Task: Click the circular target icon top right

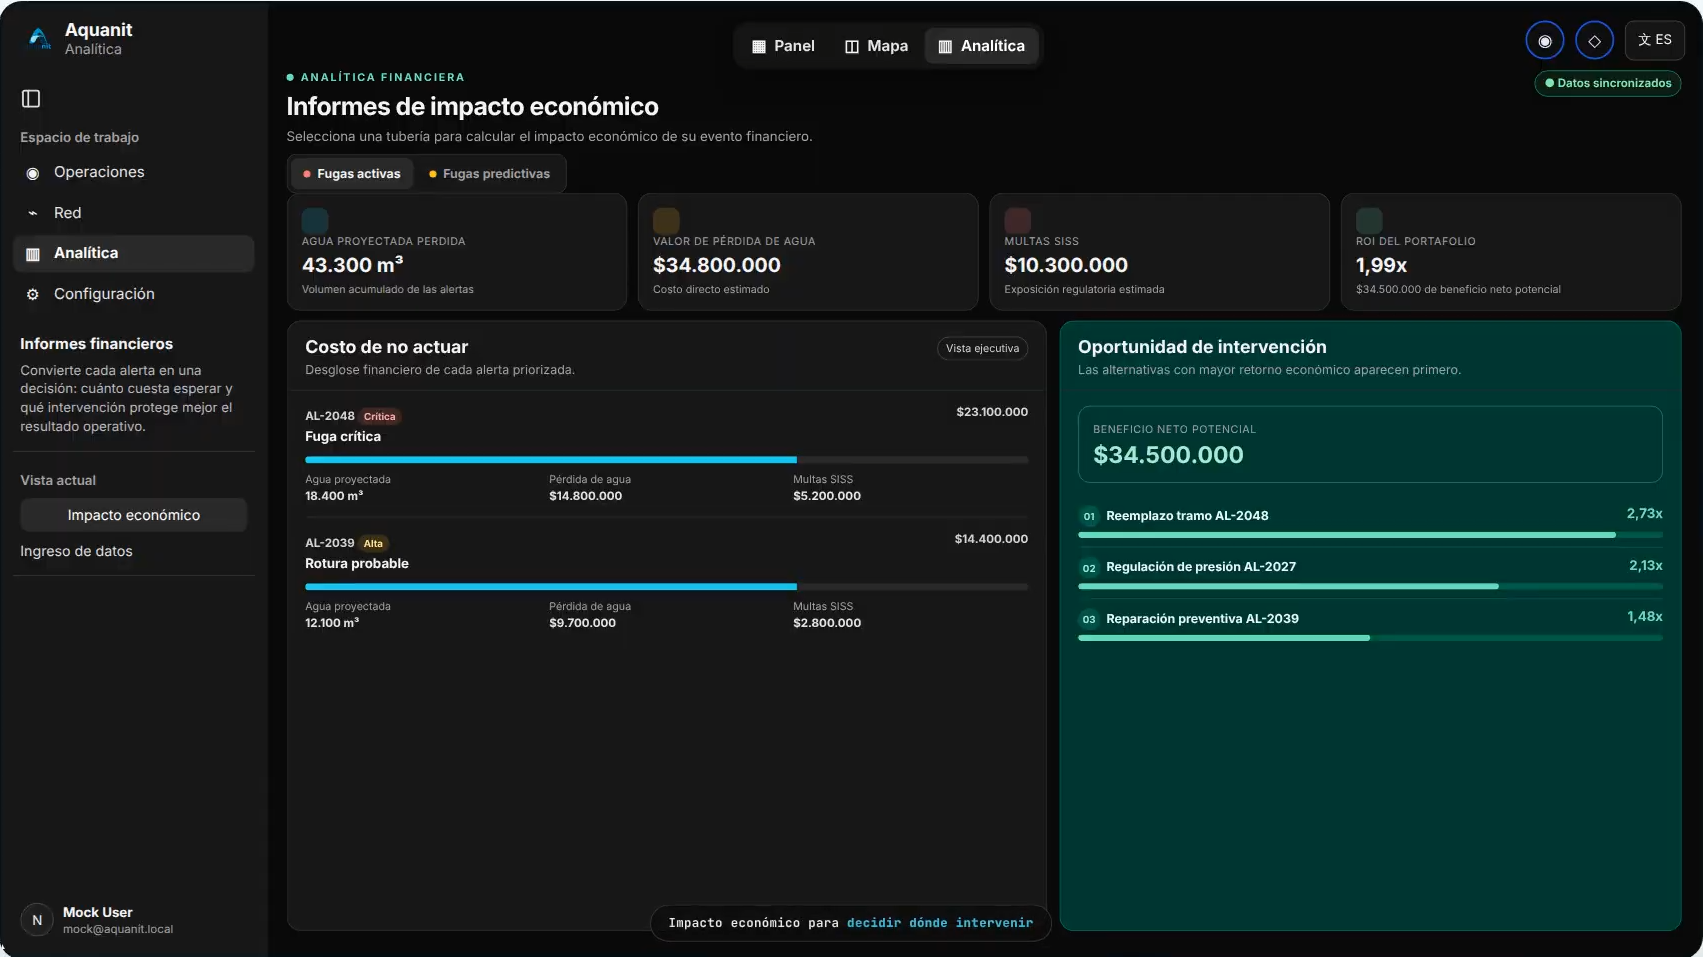Action: [x=1545, y=41]
